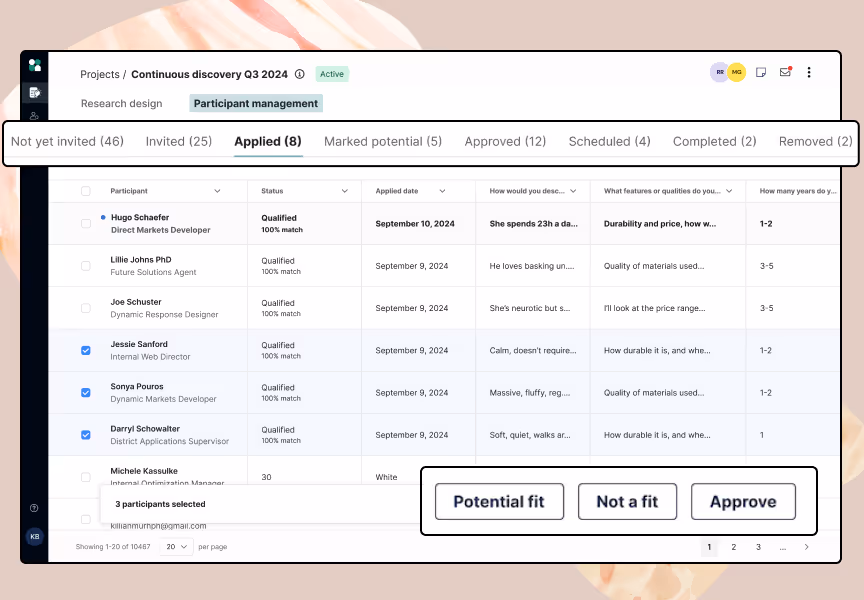Click the RR collaborator avatar
This screenshot has height=600, width=864.
pos(719,72)
